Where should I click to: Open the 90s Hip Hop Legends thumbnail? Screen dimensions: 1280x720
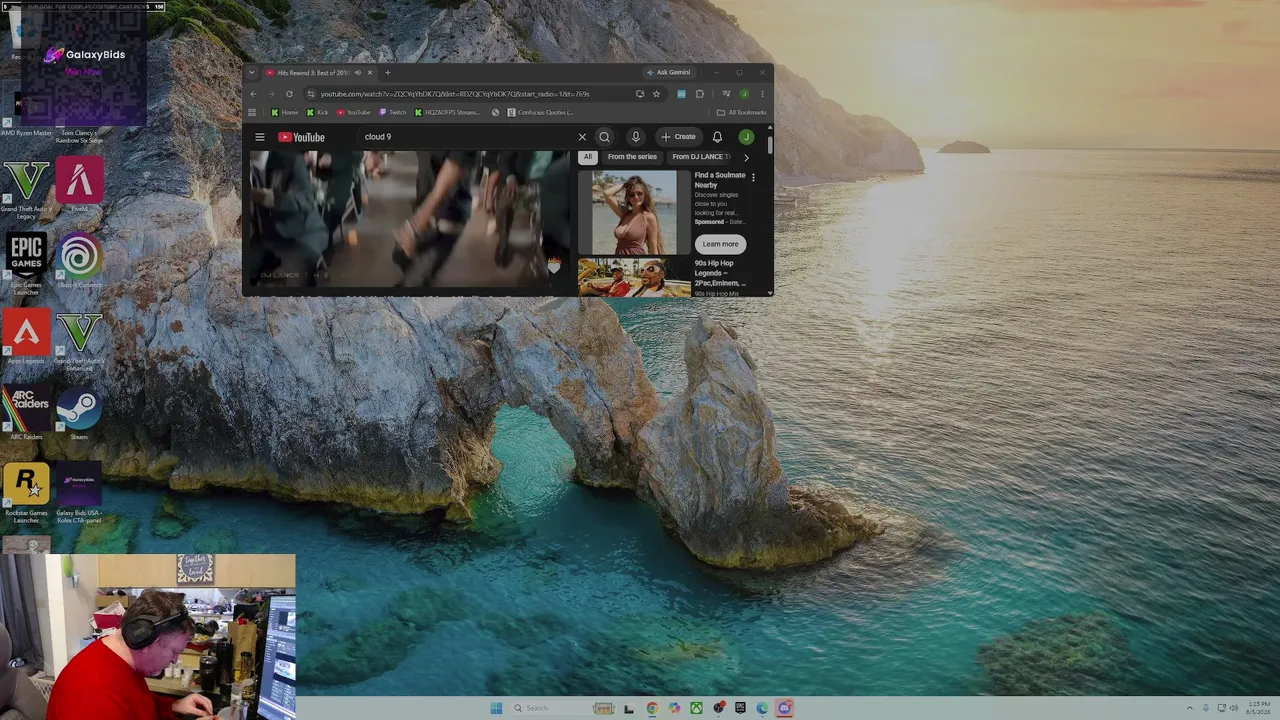(634, 278)
